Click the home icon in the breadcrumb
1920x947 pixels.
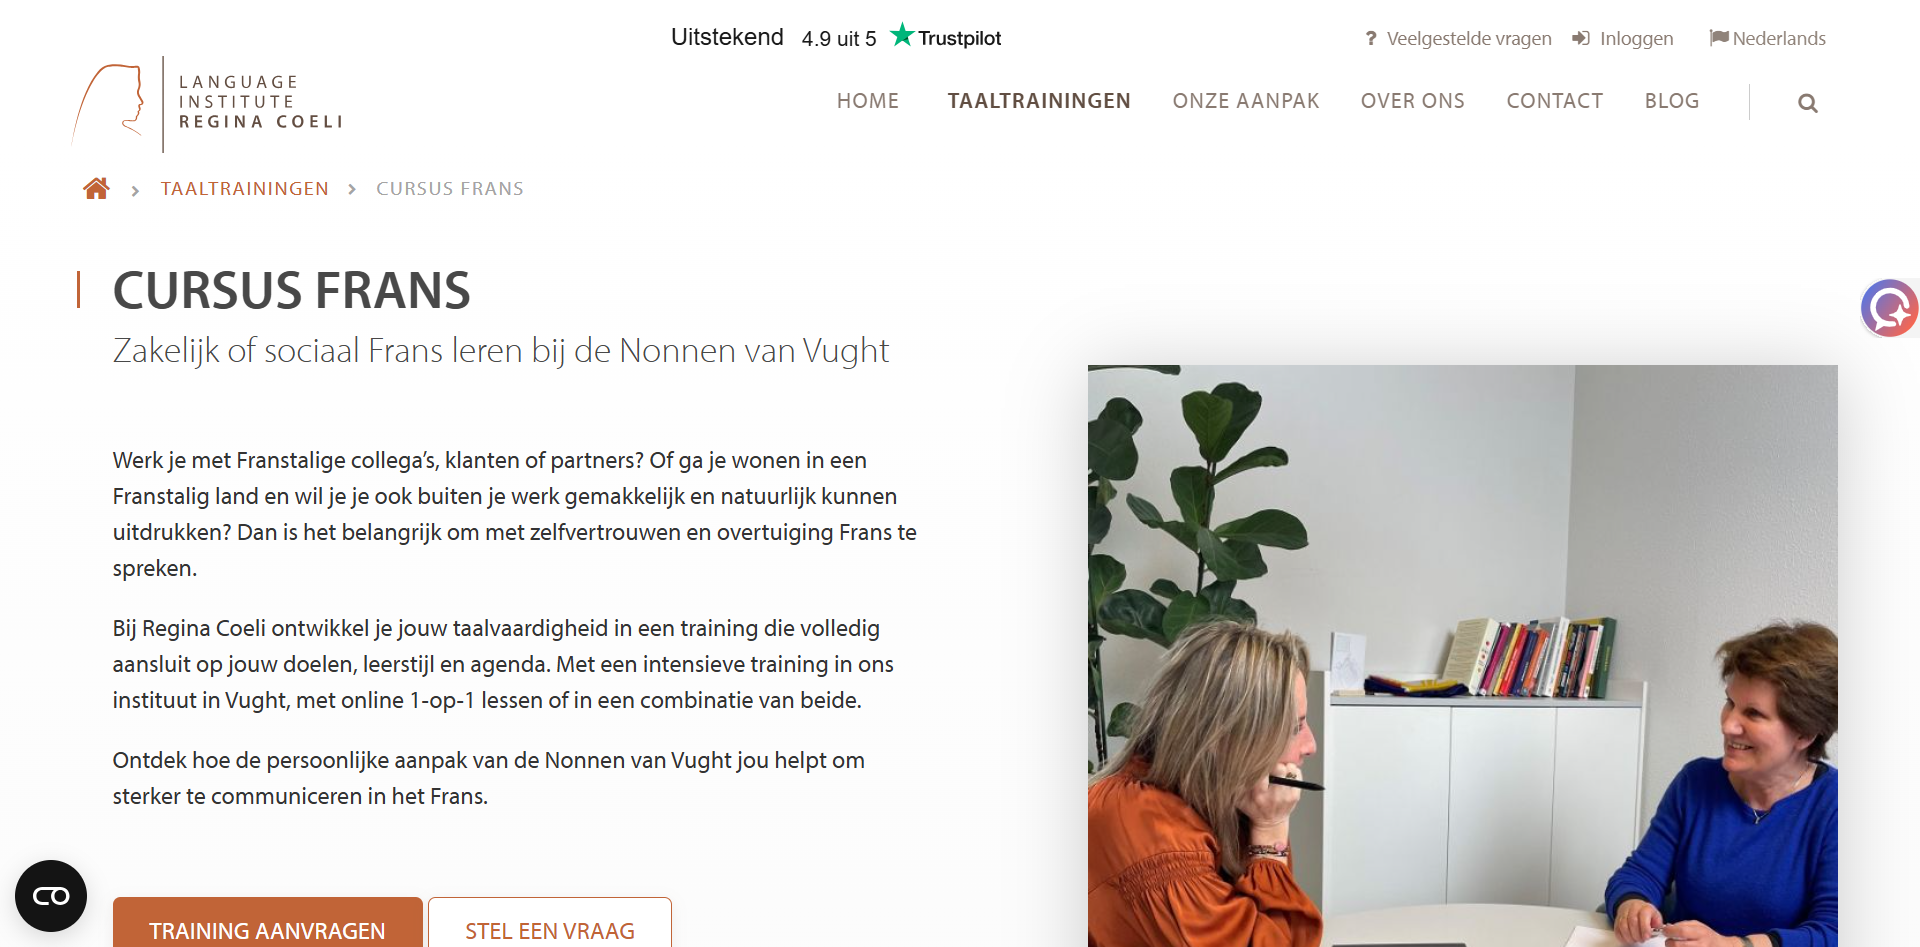96,188
